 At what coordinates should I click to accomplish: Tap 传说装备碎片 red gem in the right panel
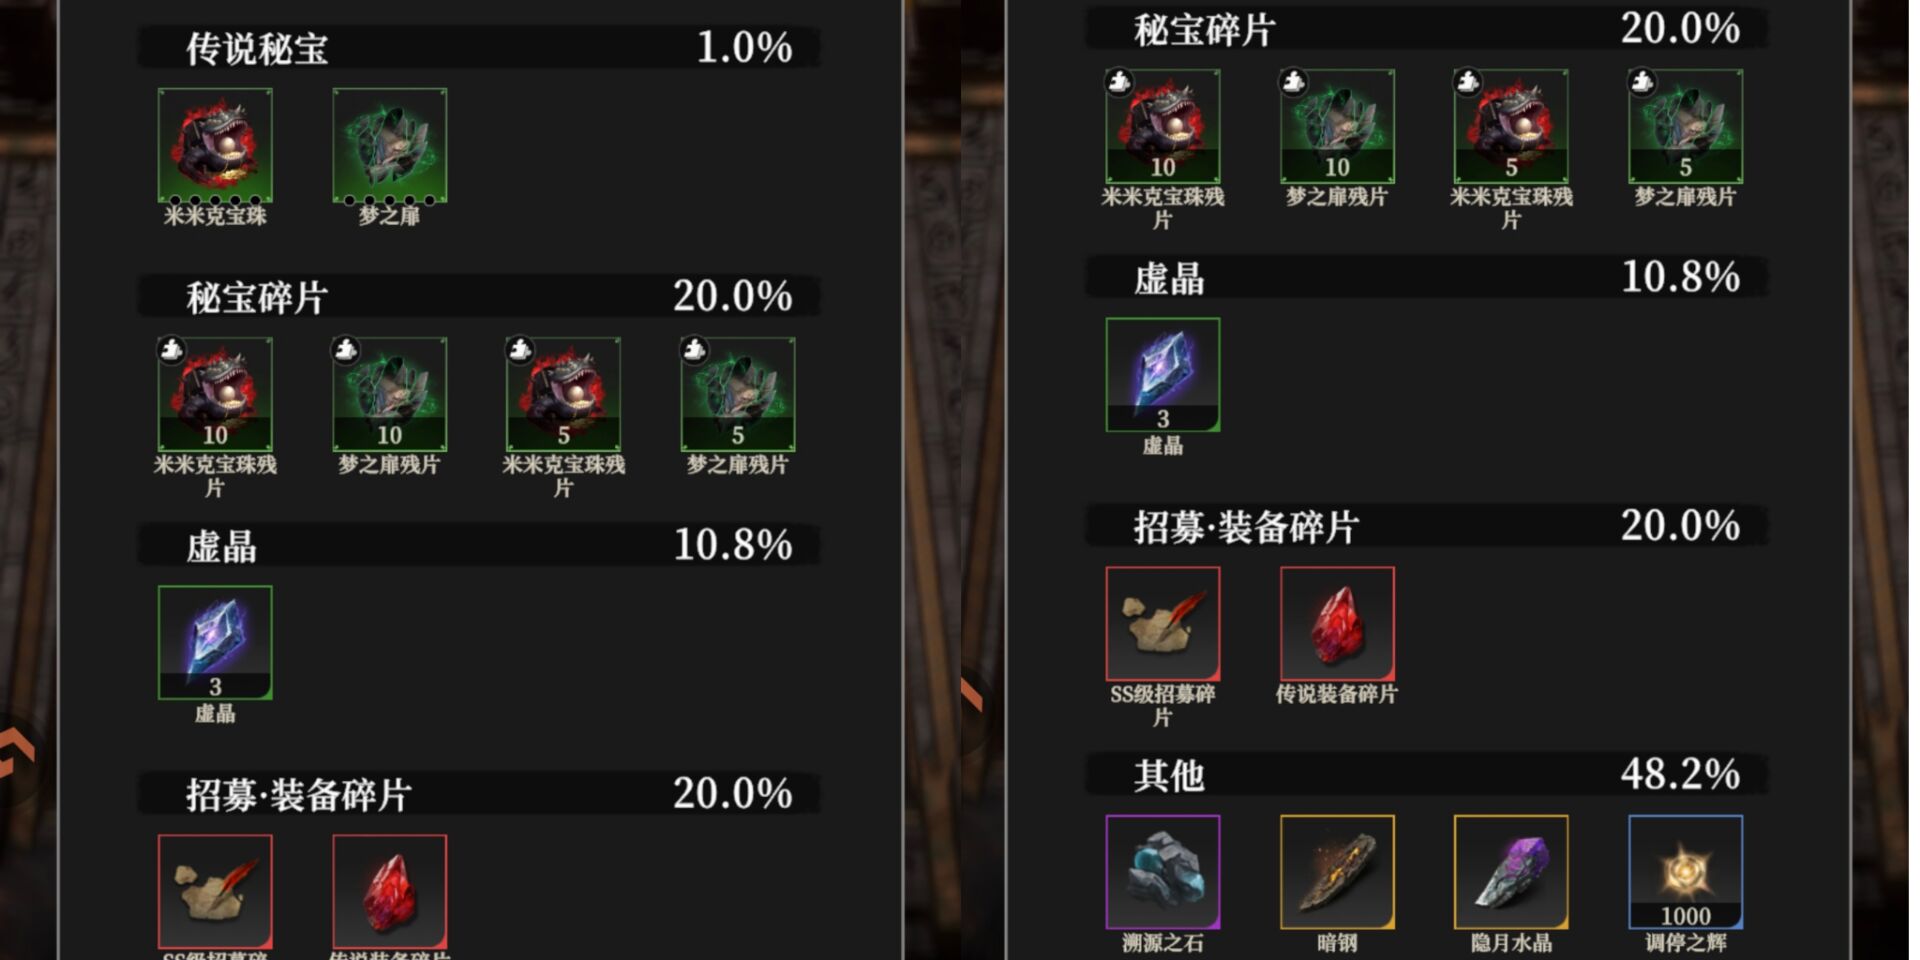click(1337, 623)
